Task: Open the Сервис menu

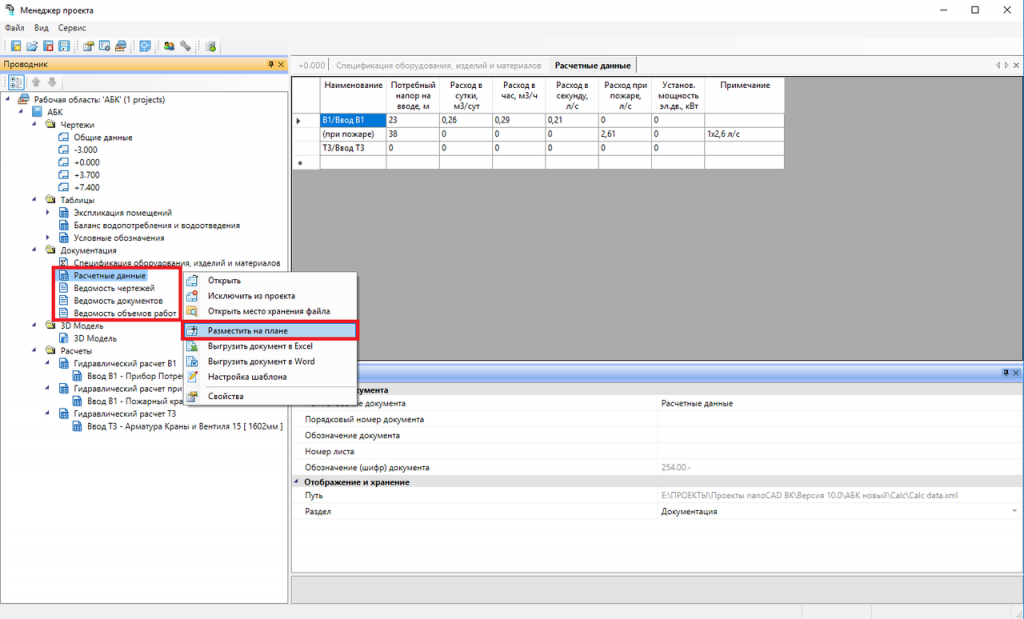Action: pyautogui.click(x=72, y=28)
